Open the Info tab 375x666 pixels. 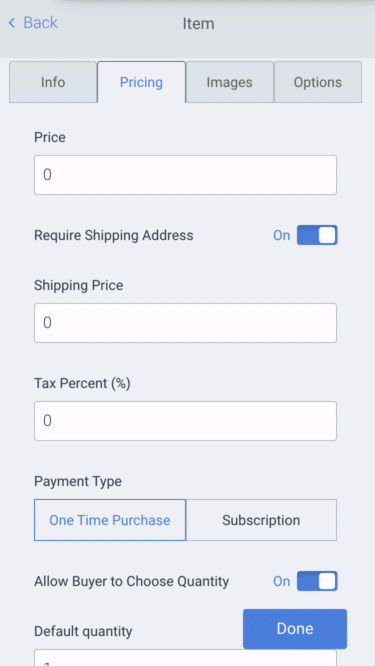[x=53, y=82]
